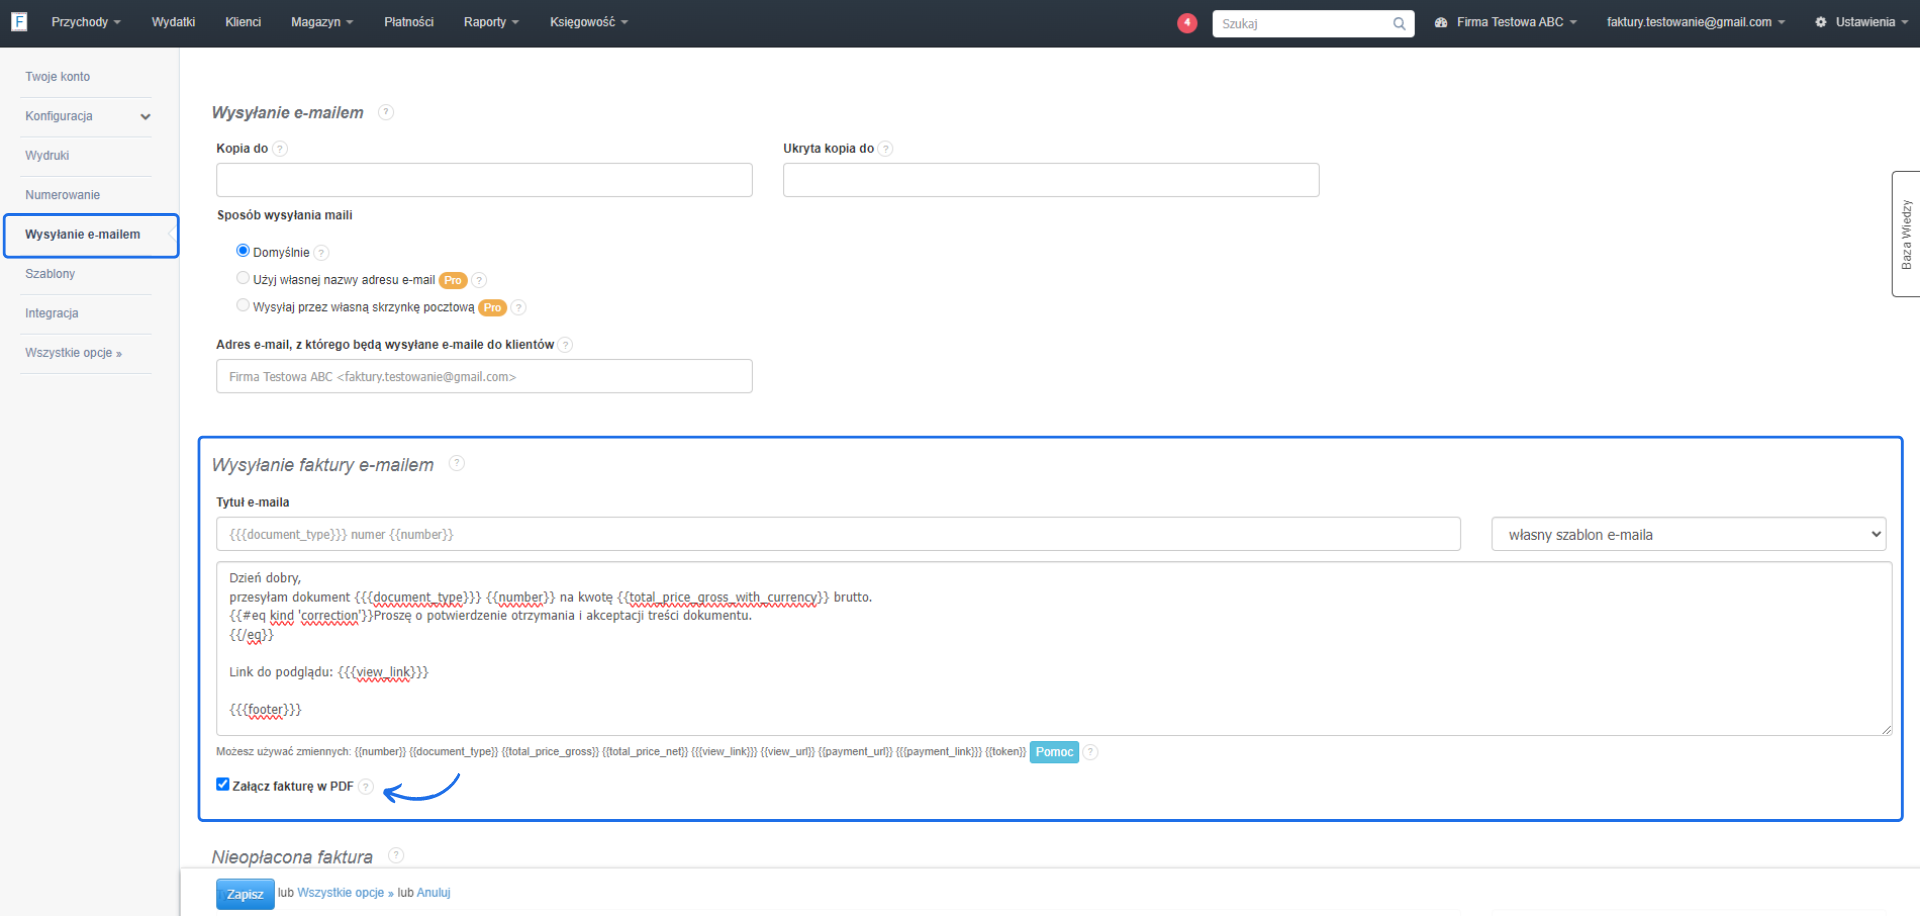The height and width of the screenshot is (916, 1920).
Task: Open the Magazyn dropdown menu
Action: coord(322,22)
